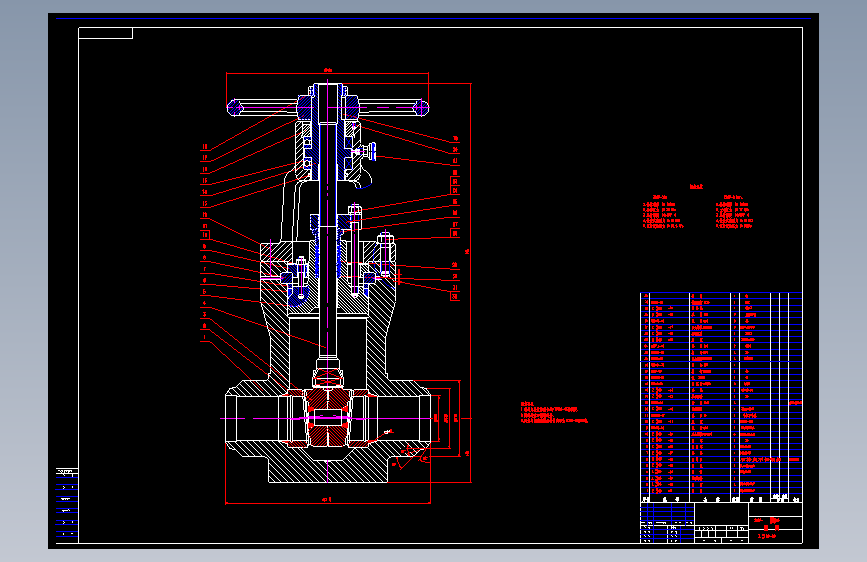Select the performance specification text heading
The image size is (867, 562).
pyautogui.click(x=696, y=187)
